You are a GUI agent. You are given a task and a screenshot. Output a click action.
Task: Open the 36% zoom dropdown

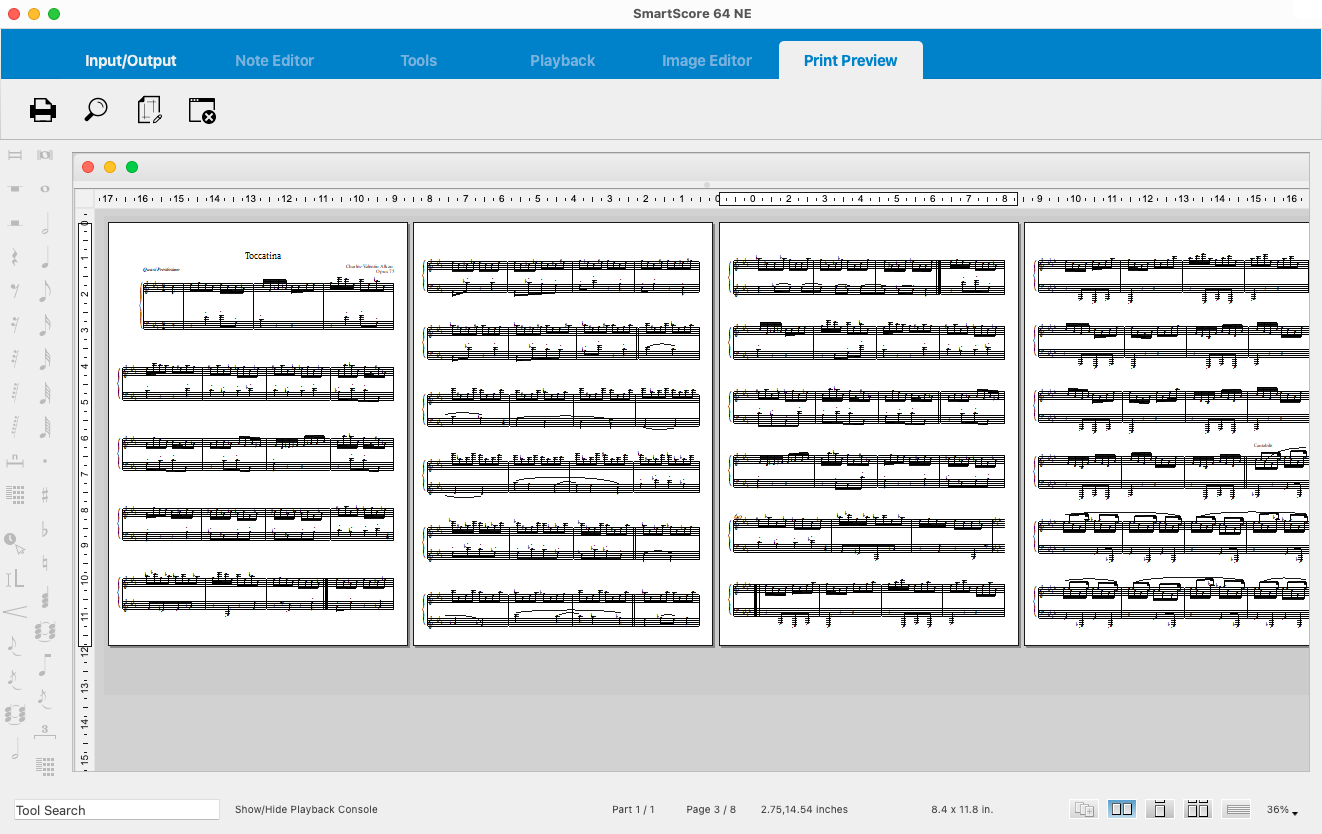[1282, 810]
